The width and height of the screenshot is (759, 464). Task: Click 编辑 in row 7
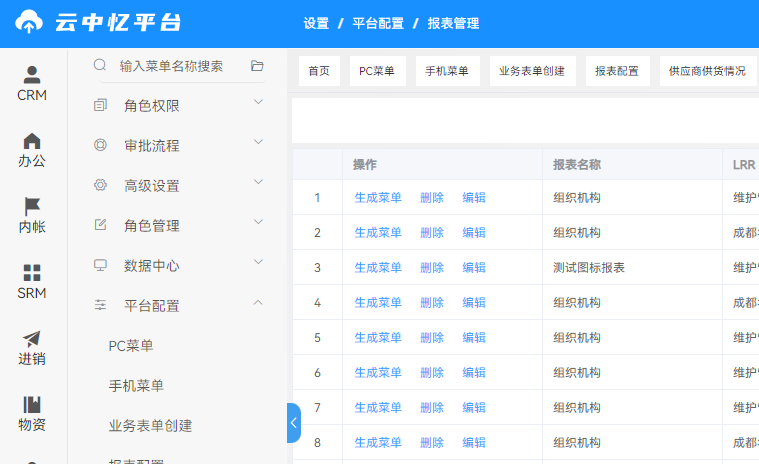474,407
